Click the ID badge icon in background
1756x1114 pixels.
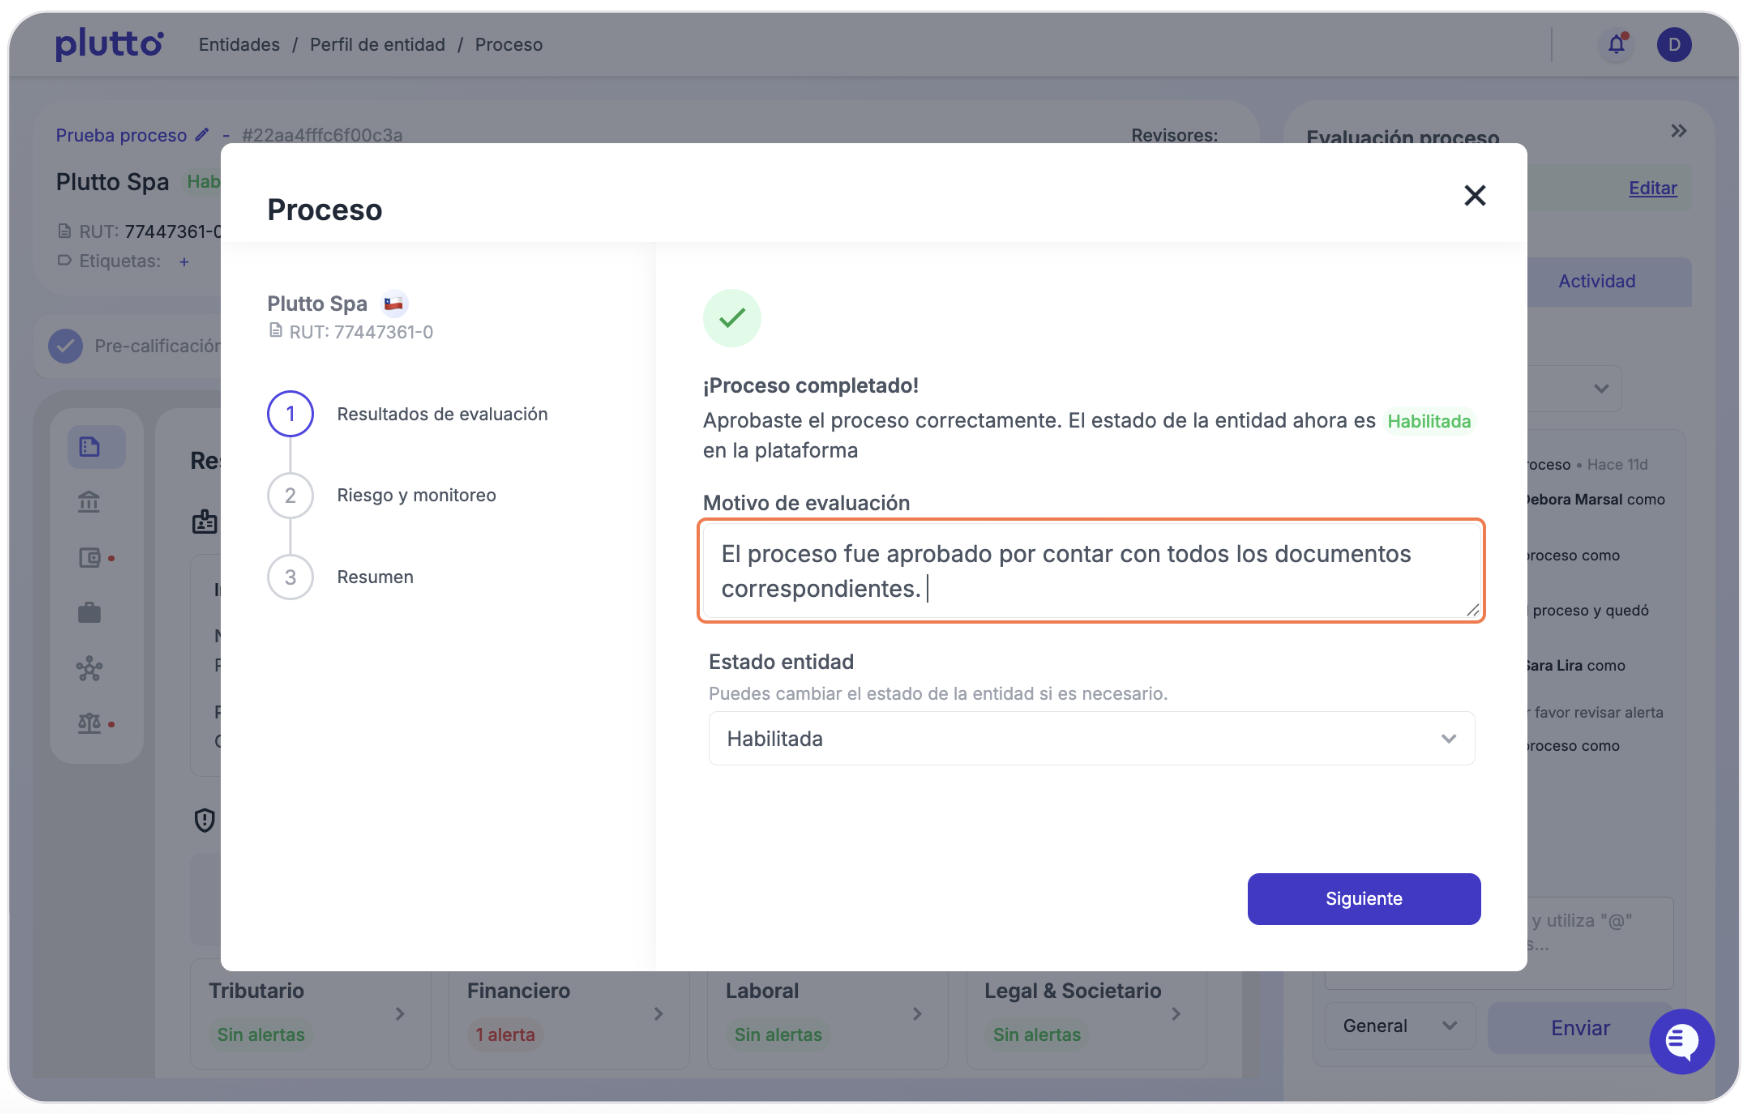click(x=204, y=521)
